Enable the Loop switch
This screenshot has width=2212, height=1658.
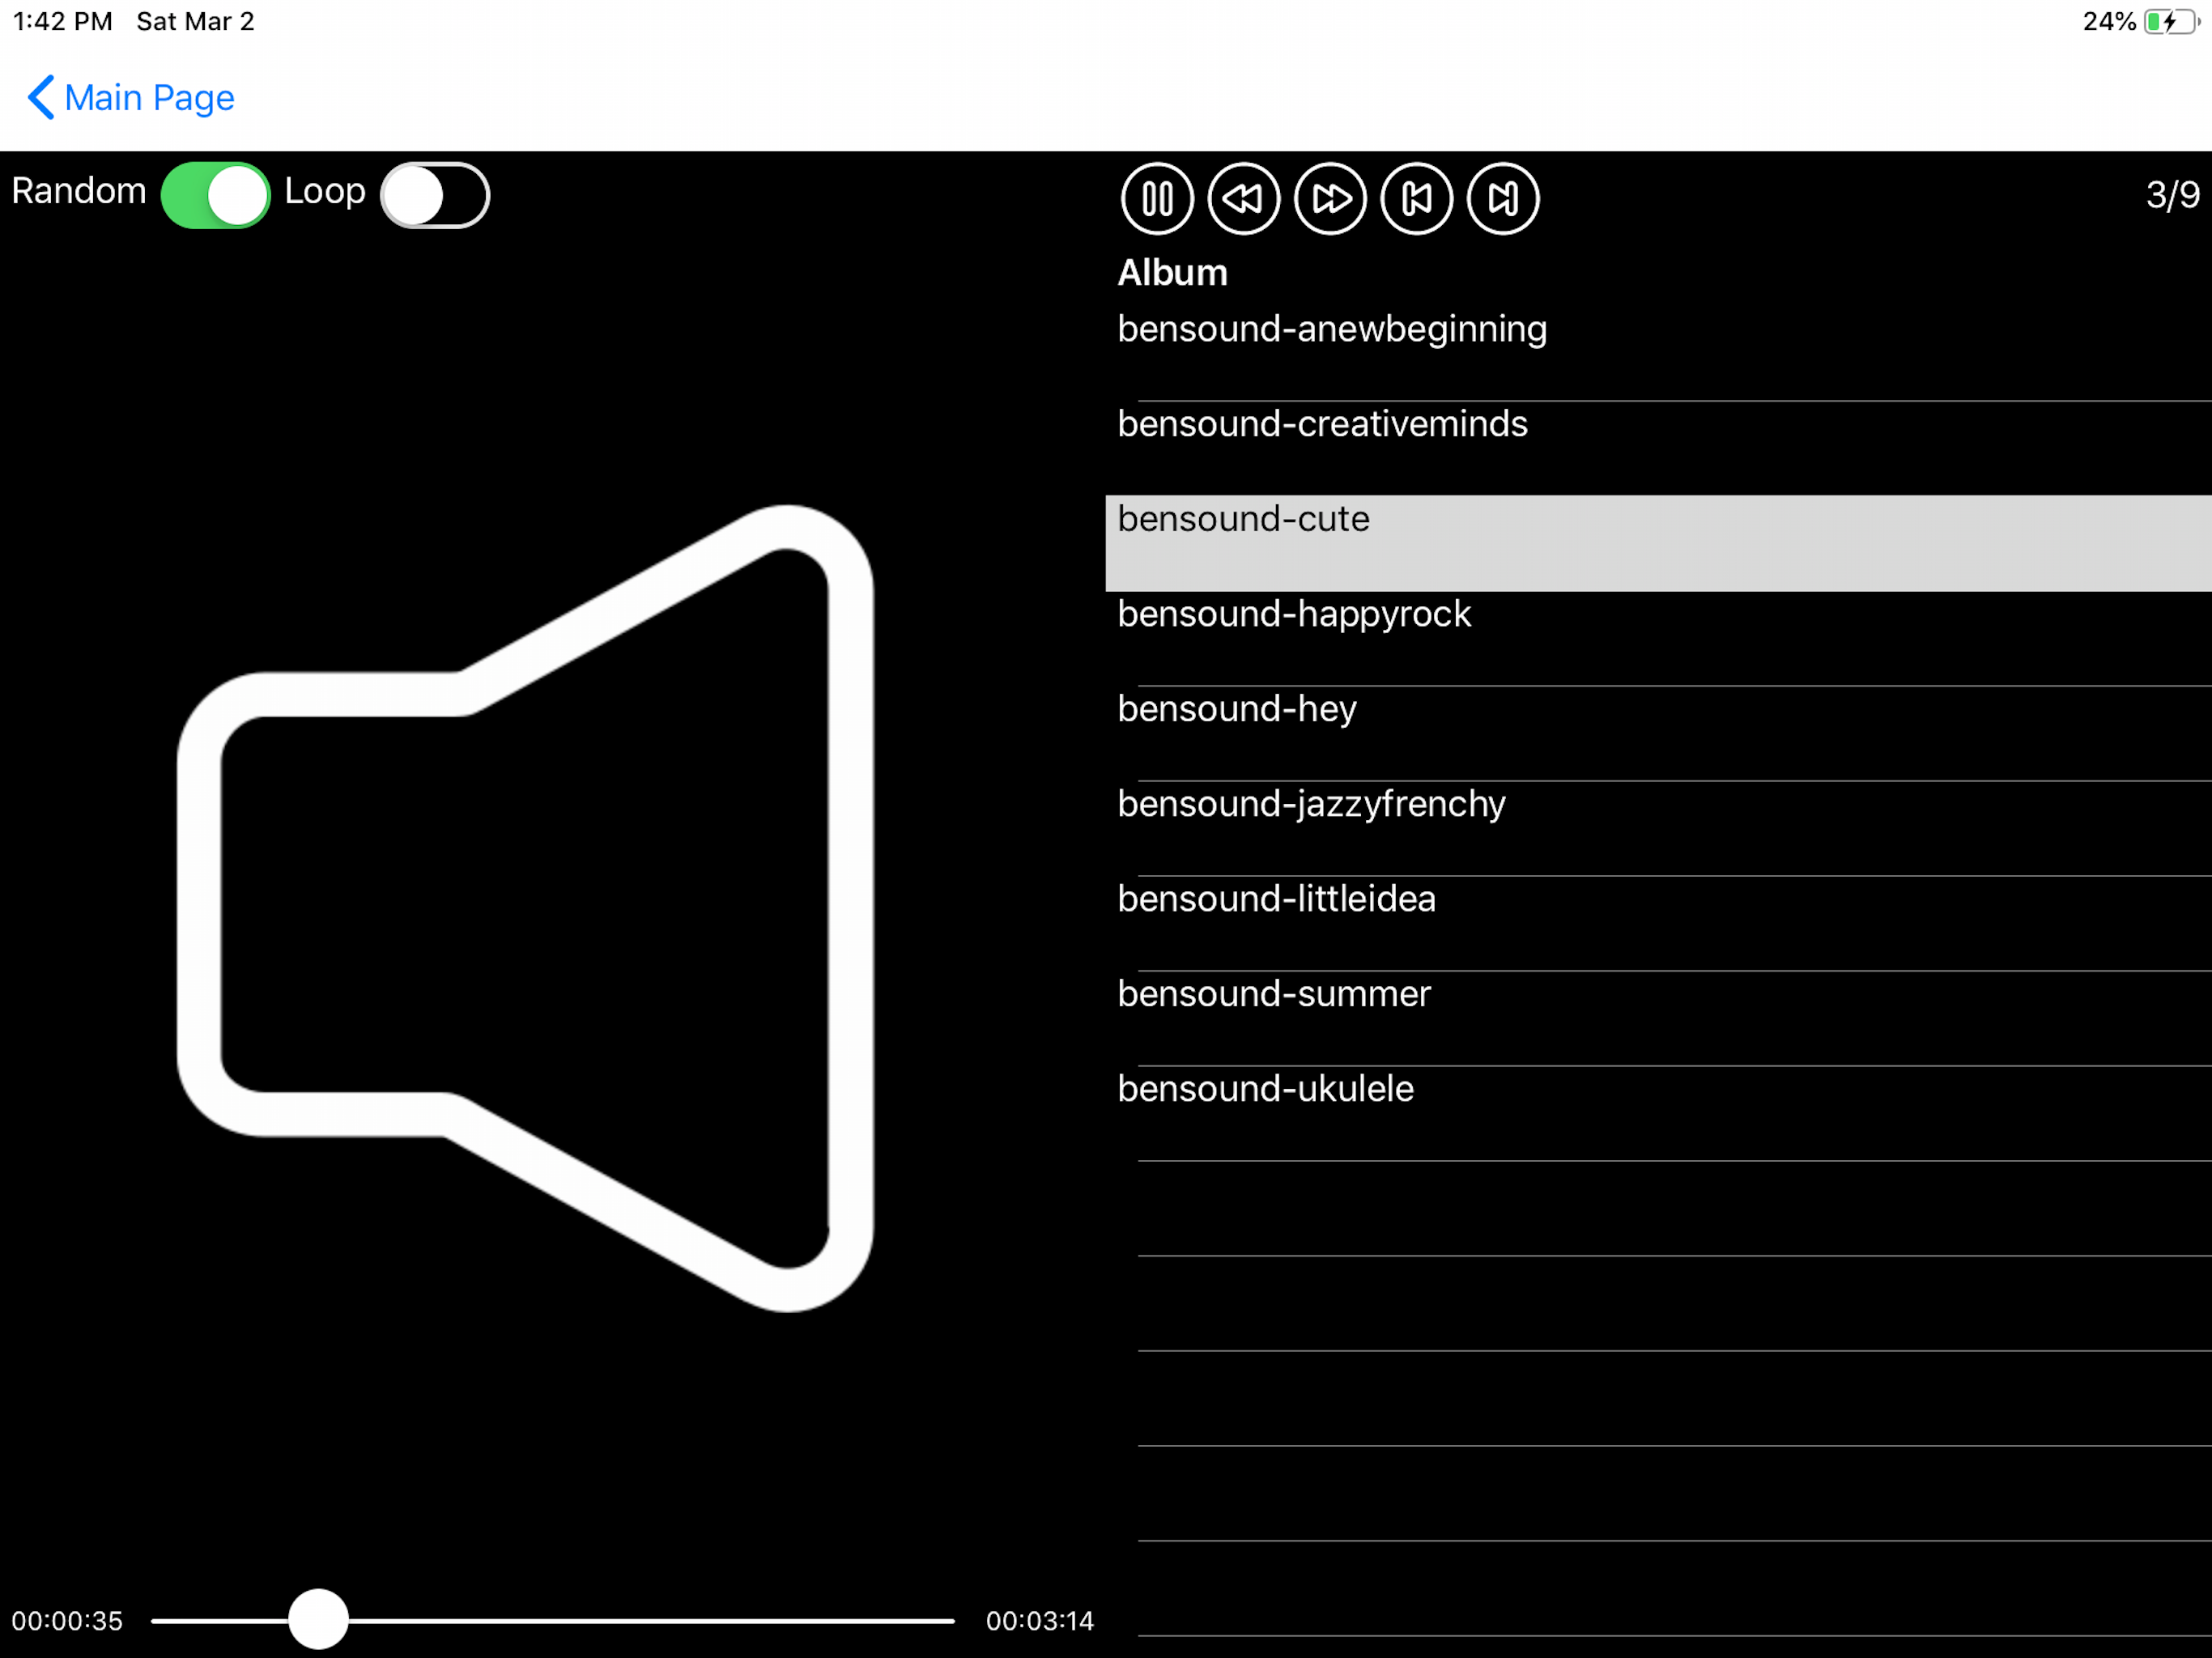435,194
